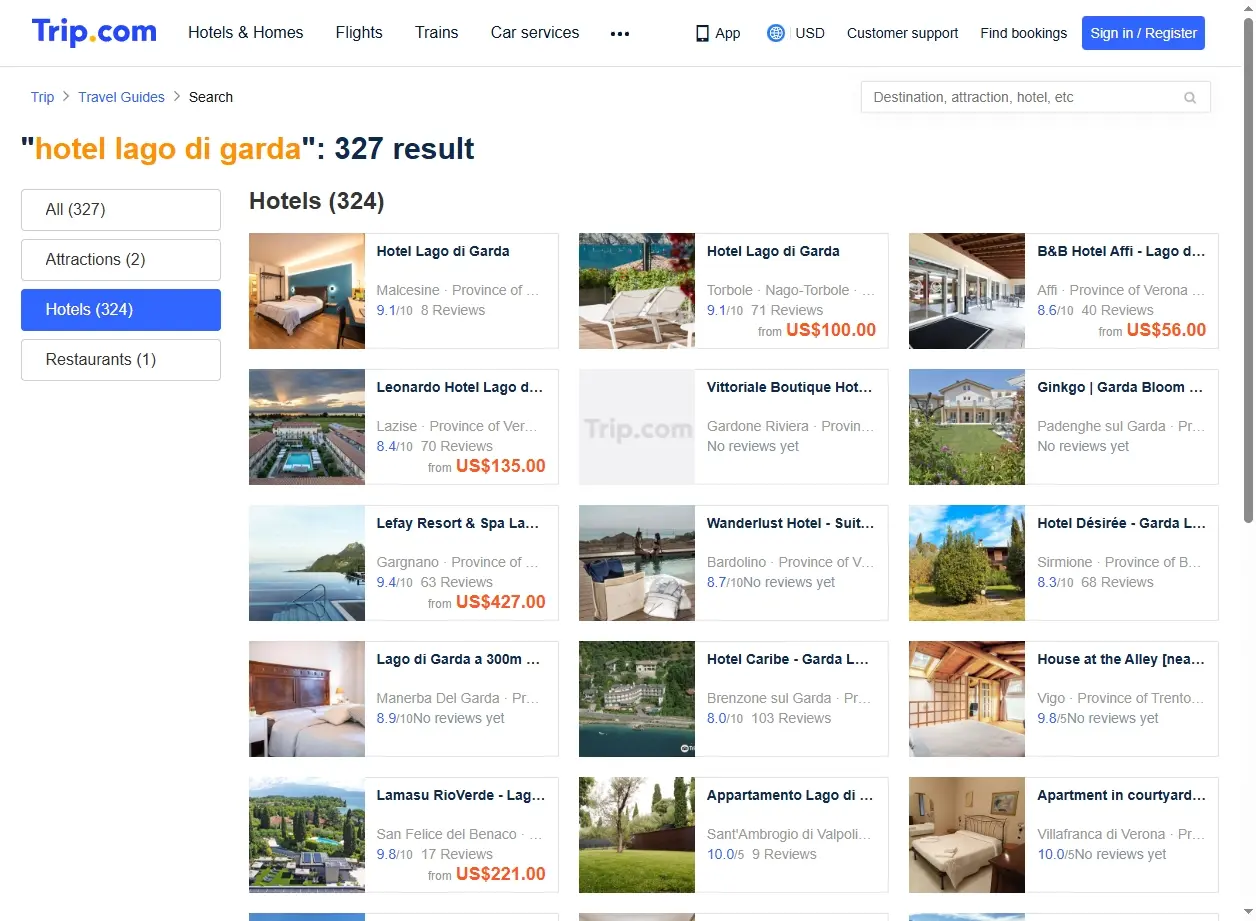Open Apartment in courtyard thumbnail
The width and height of the screenshot is (1256, 921).
pyautogui.click(x=967, y=835)
